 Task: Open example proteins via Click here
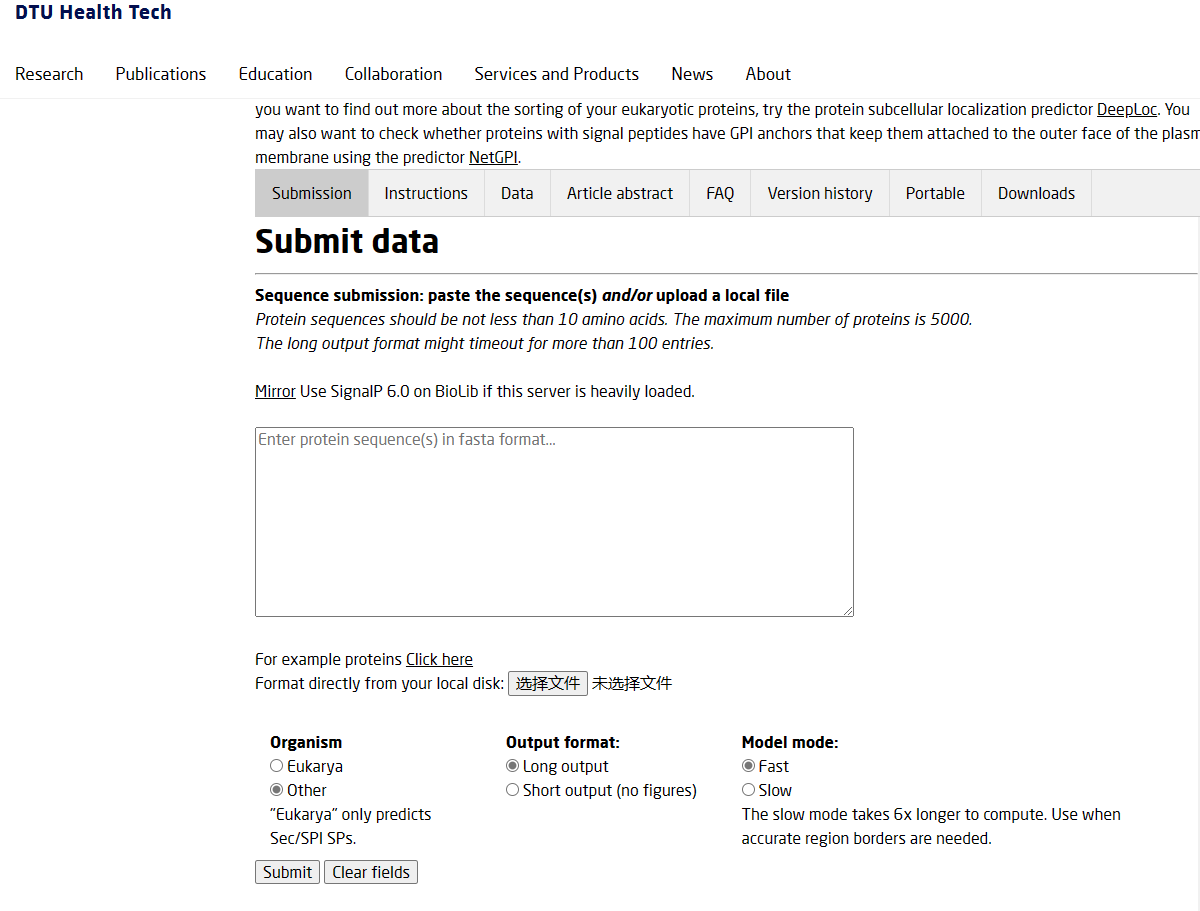(439, 660)
